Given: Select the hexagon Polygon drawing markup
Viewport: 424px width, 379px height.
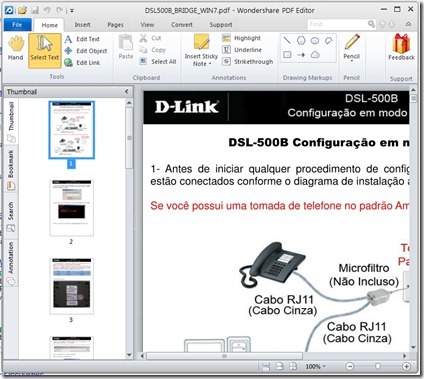Looking at the screenshot, I should [x=301, y=41].
